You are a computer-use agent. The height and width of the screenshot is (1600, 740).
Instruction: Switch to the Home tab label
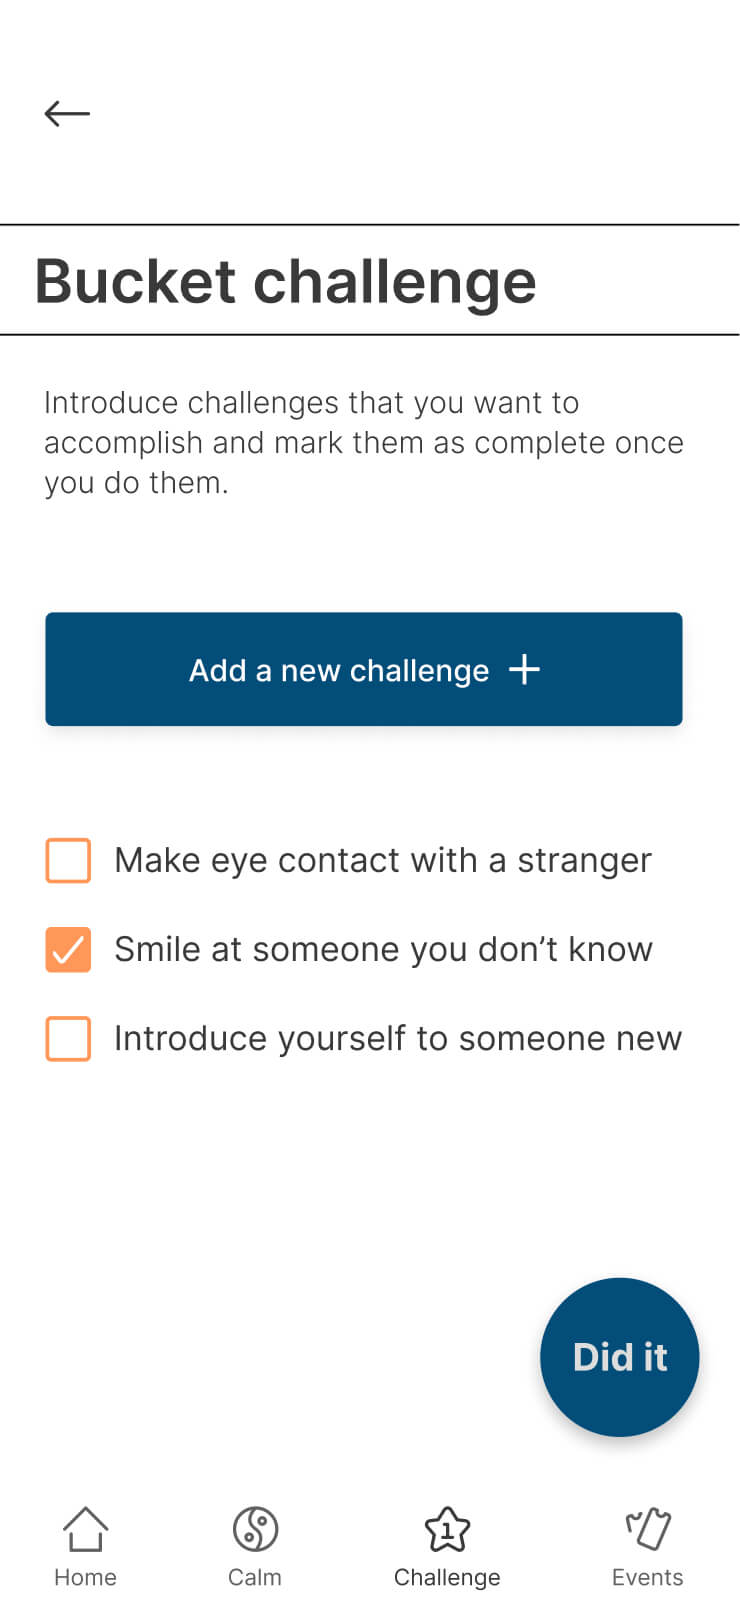85,1577
